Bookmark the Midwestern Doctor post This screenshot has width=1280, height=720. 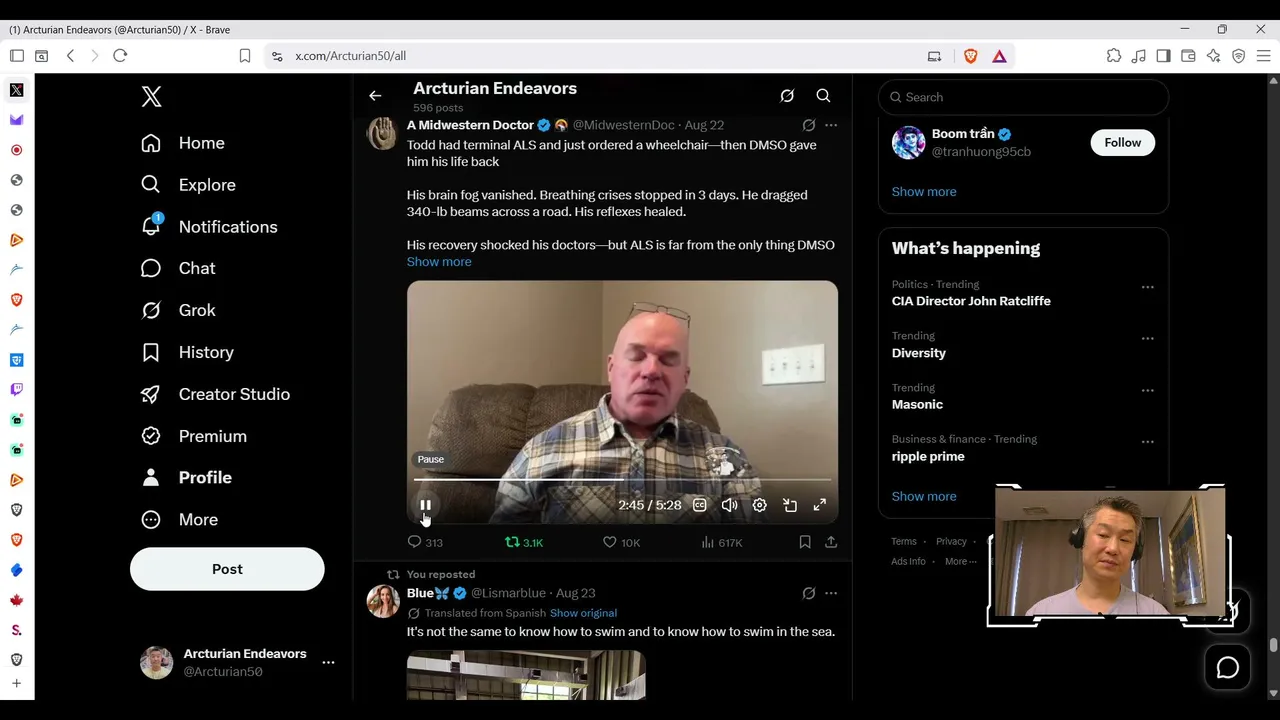805,542
